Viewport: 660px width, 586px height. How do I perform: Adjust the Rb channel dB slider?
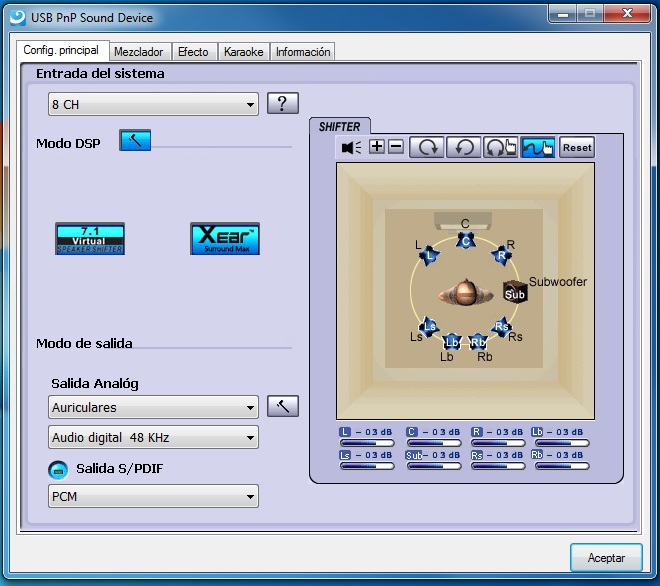pyautogui.click(x=562, y=466)
